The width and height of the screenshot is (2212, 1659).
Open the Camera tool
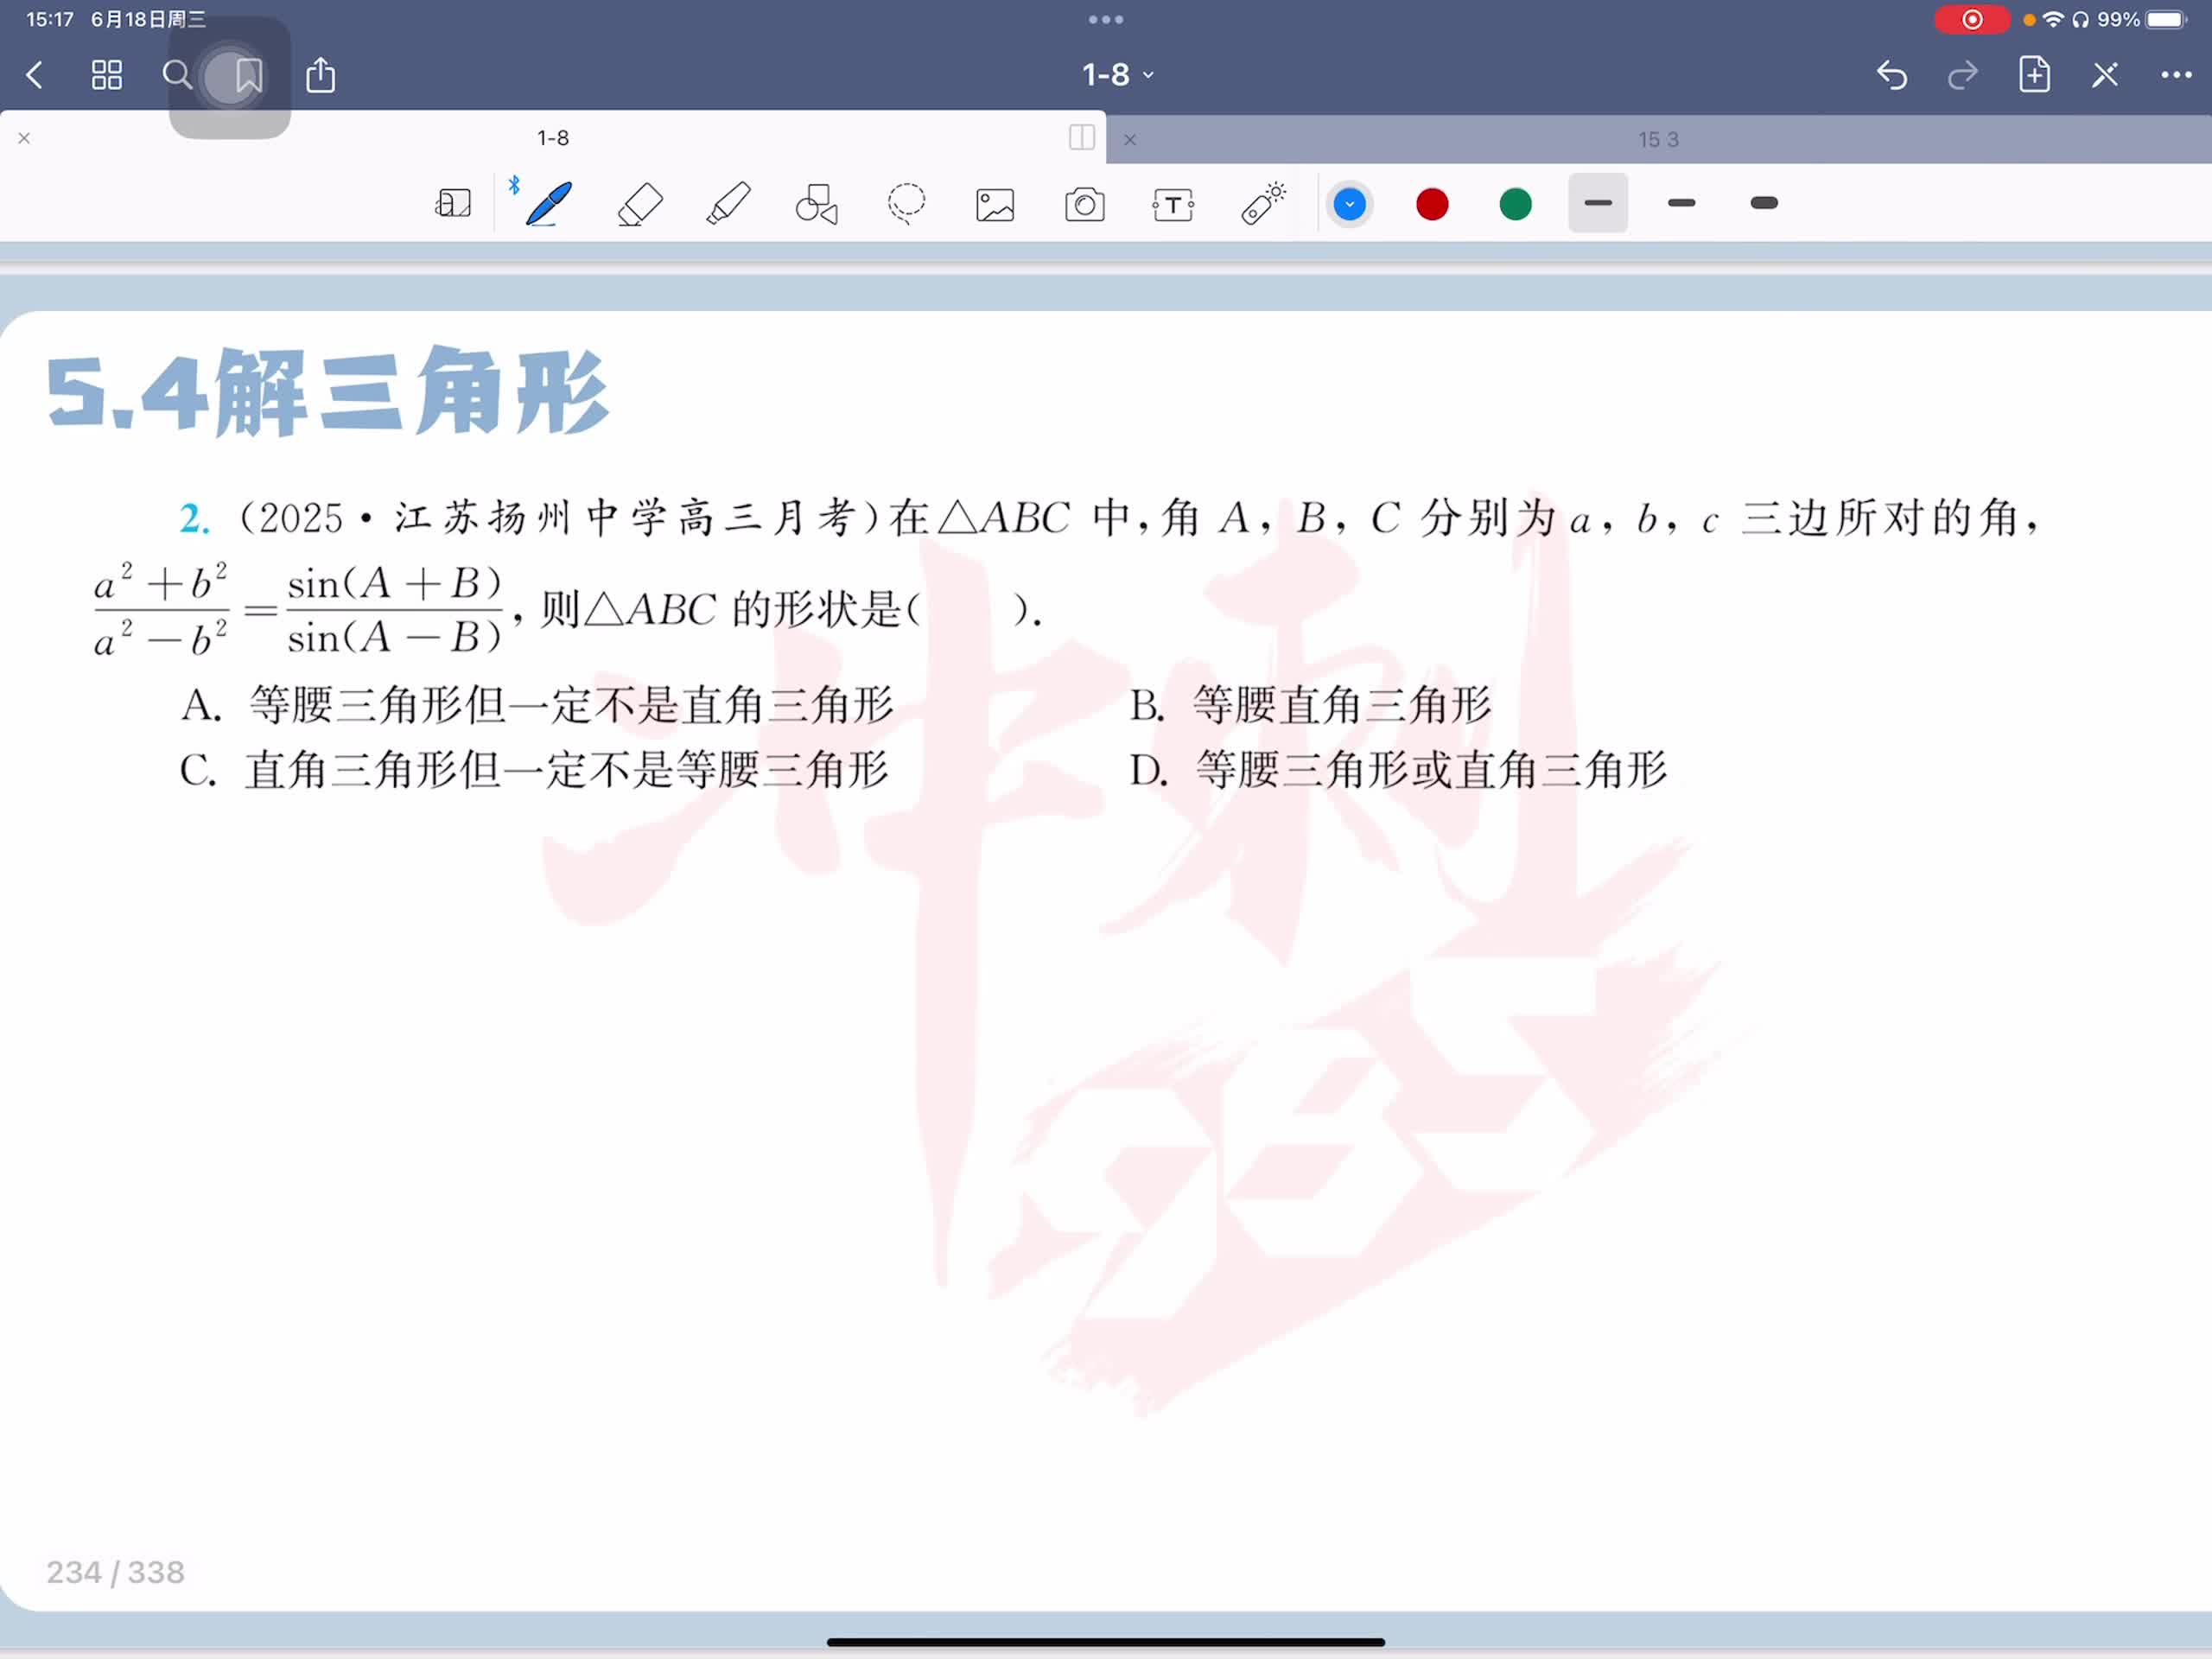[x=1084, y=205]
